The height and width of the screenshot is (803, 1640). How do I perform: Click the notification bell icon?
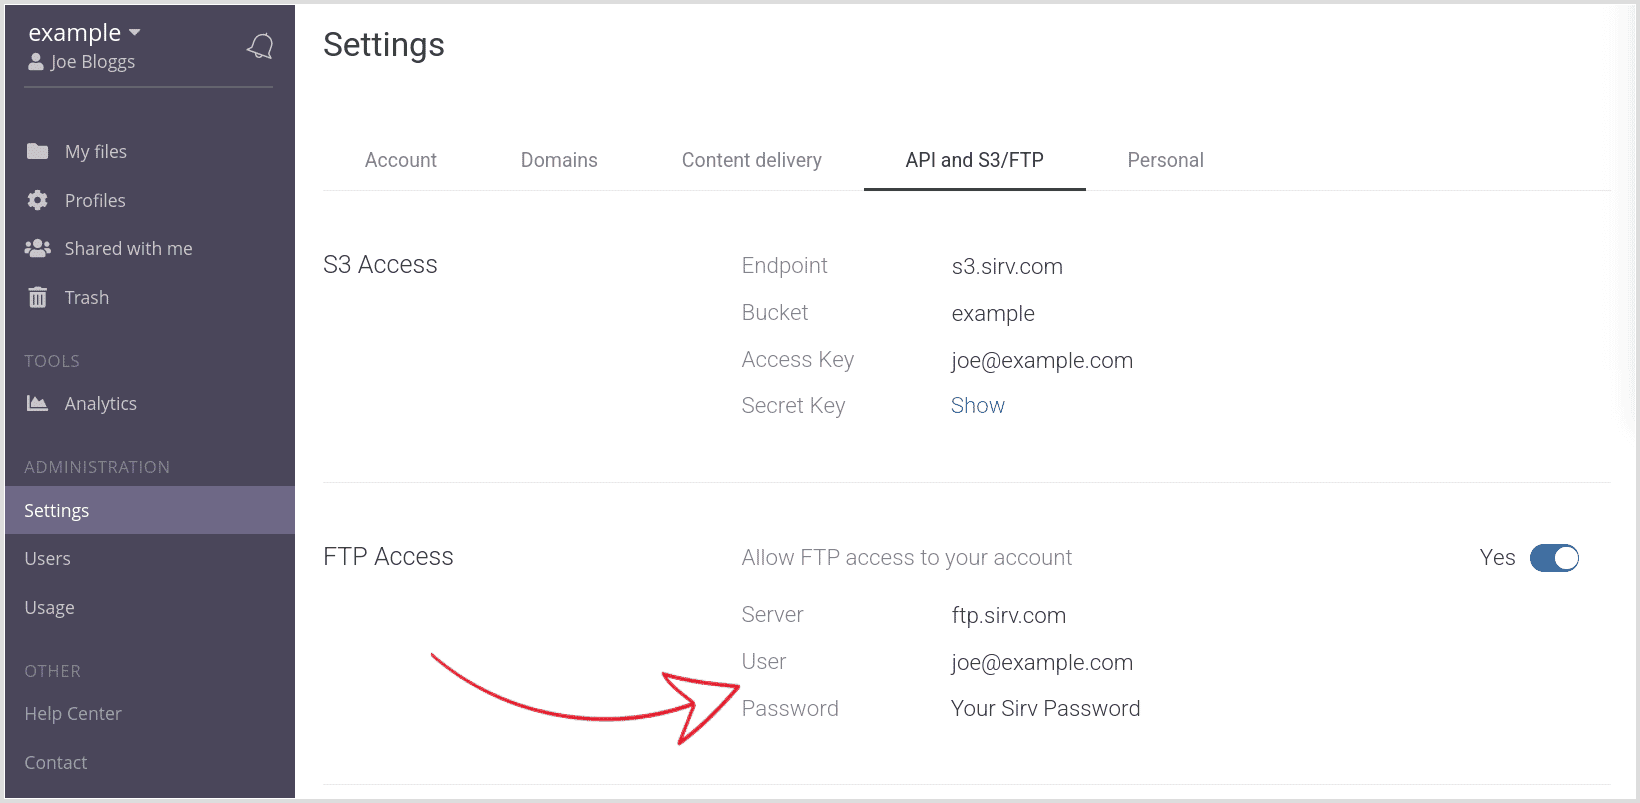pyautogui.click(x=259, y=46)
